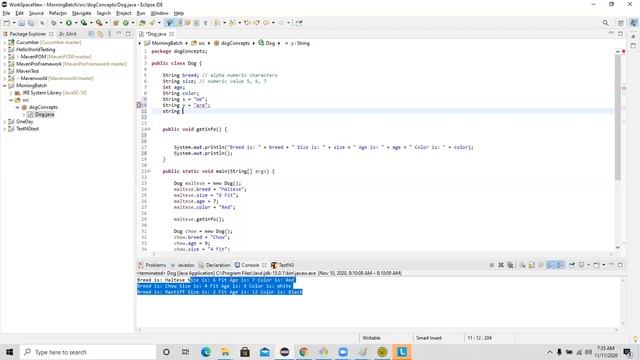The width and height of the screenshot is (640, 360).
Task: Click the Debug toolbar icon
Action: [53, 23]
